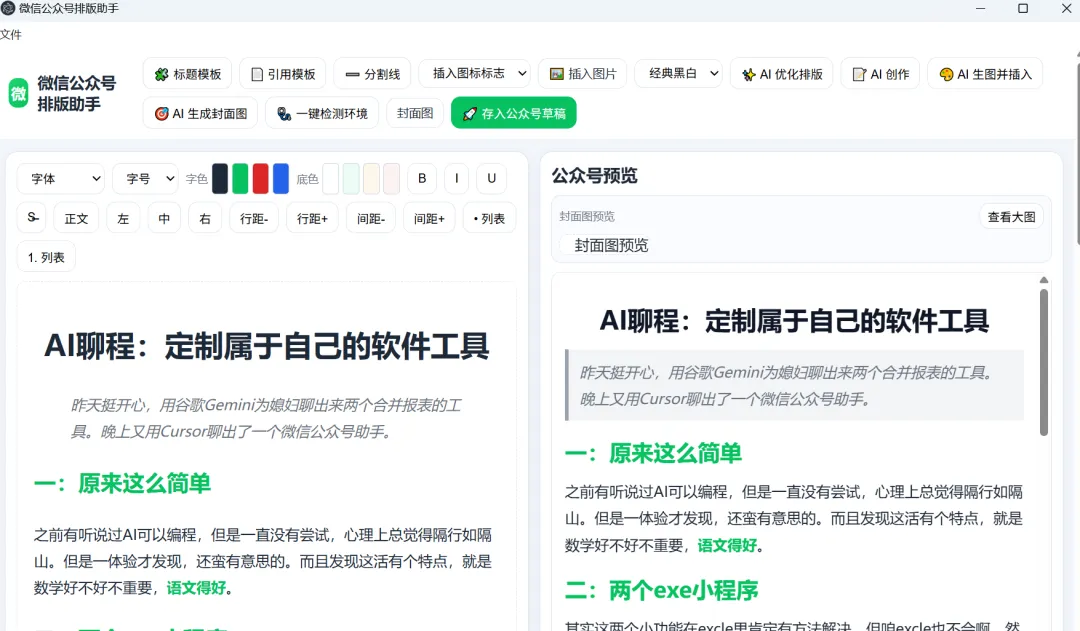Click editor title AI聊程：定制属于自己的软件工具

point(267,346)
